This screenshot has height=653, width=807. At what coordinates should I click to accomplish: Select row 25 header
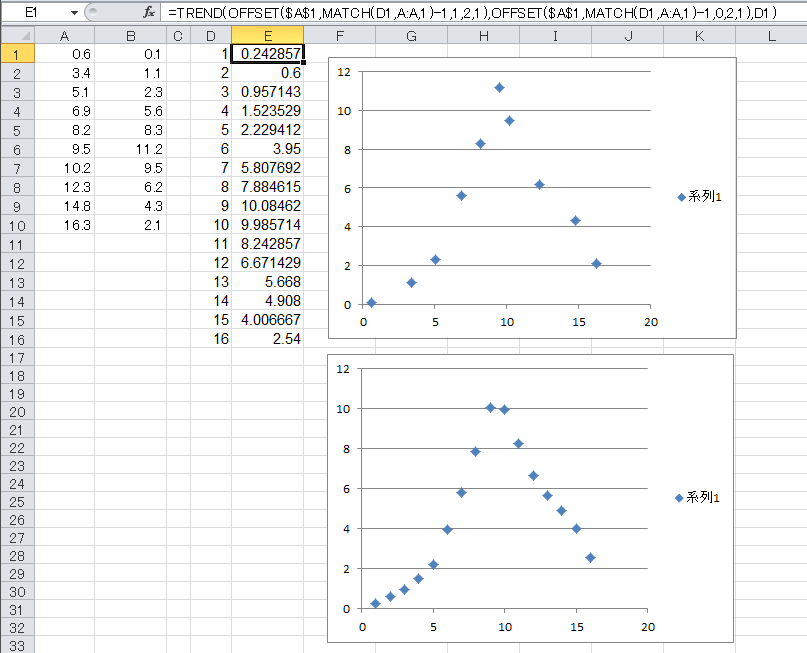(17, 501)
